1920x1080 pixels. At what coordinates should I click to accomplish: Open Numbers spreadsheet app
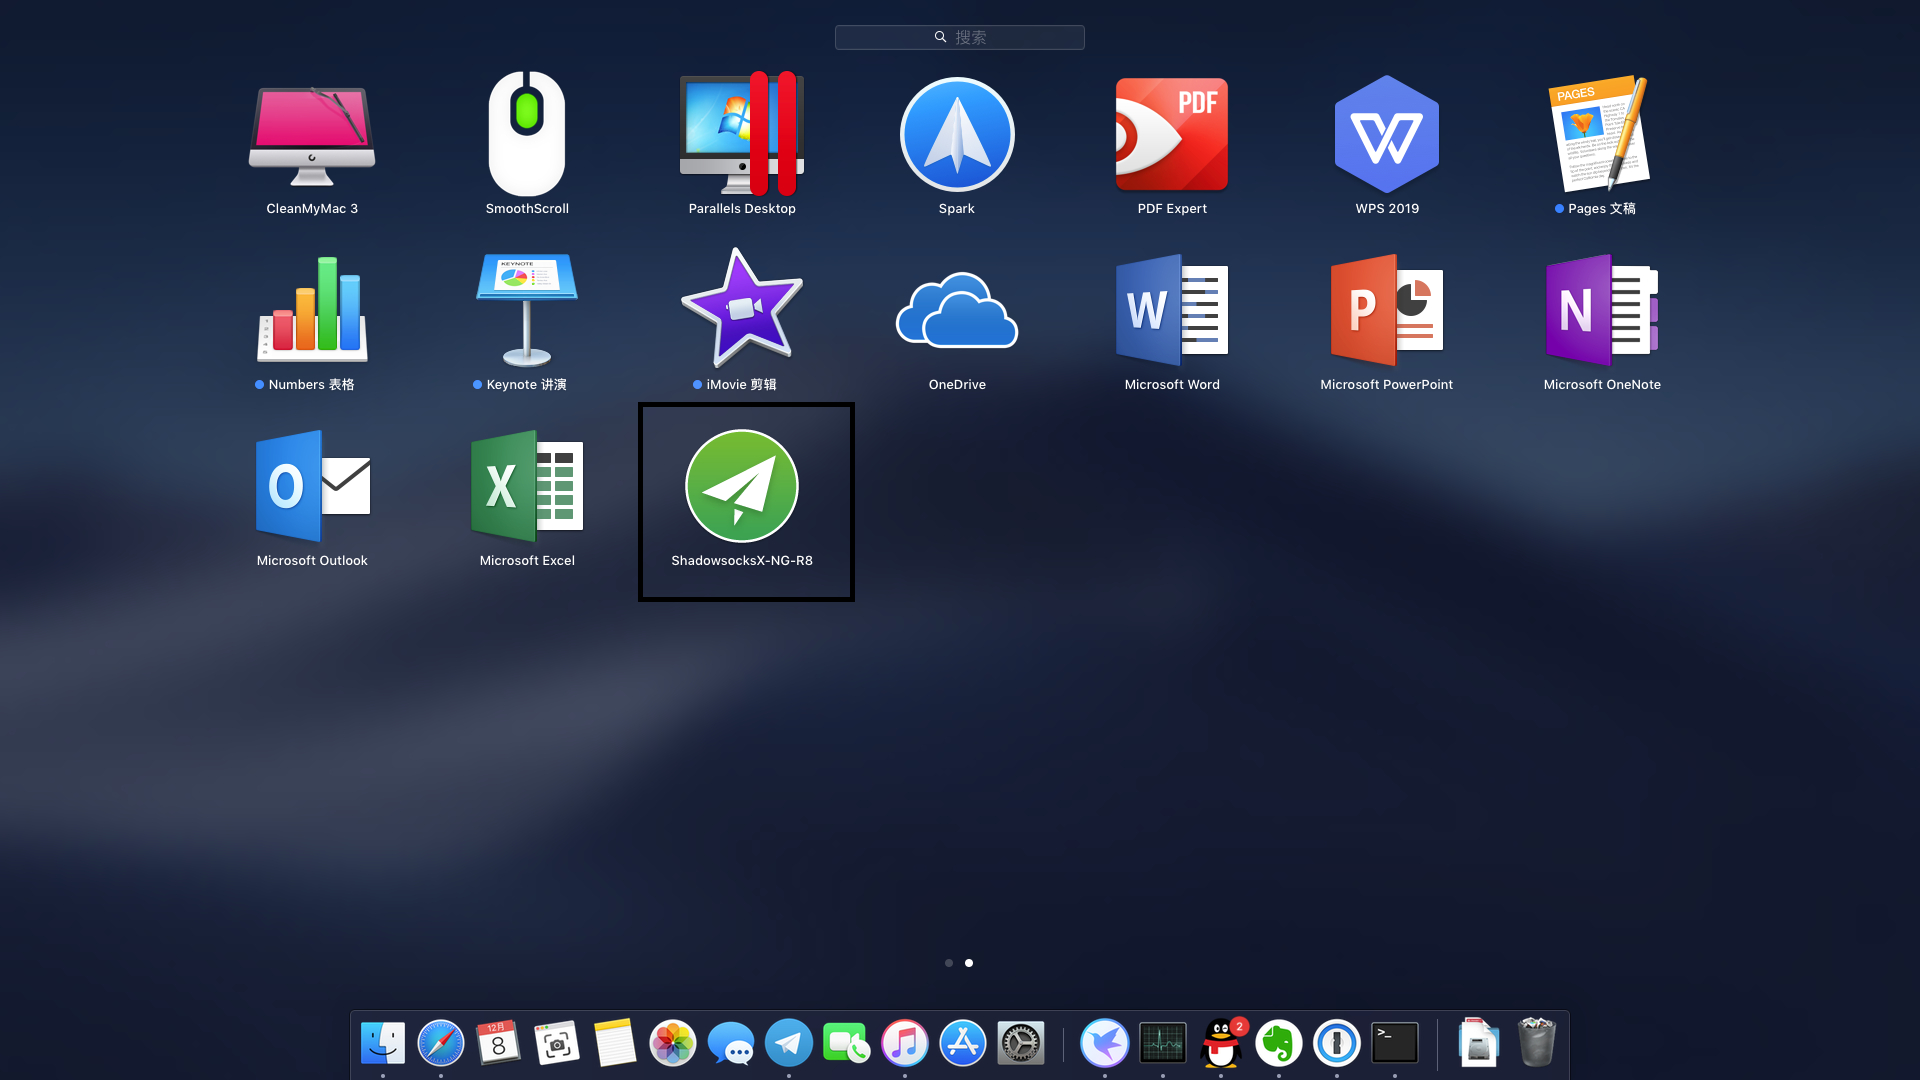[x=312, y=310]
